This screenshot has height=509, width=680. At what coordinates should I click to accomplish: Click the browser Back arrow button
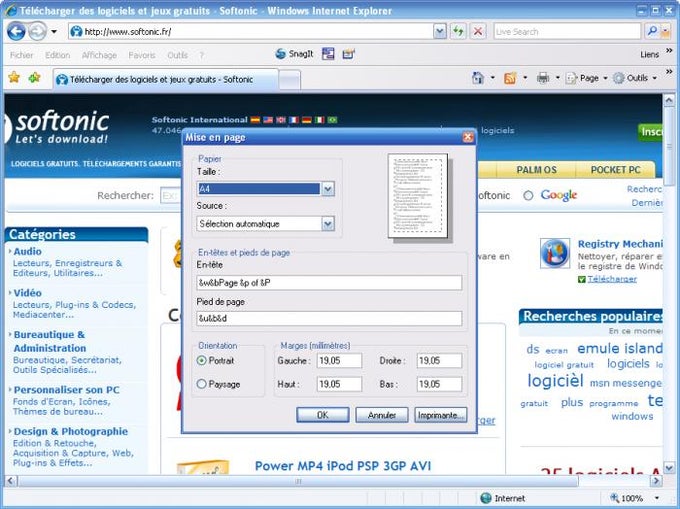pyautogui.click(x=16, y=31)
